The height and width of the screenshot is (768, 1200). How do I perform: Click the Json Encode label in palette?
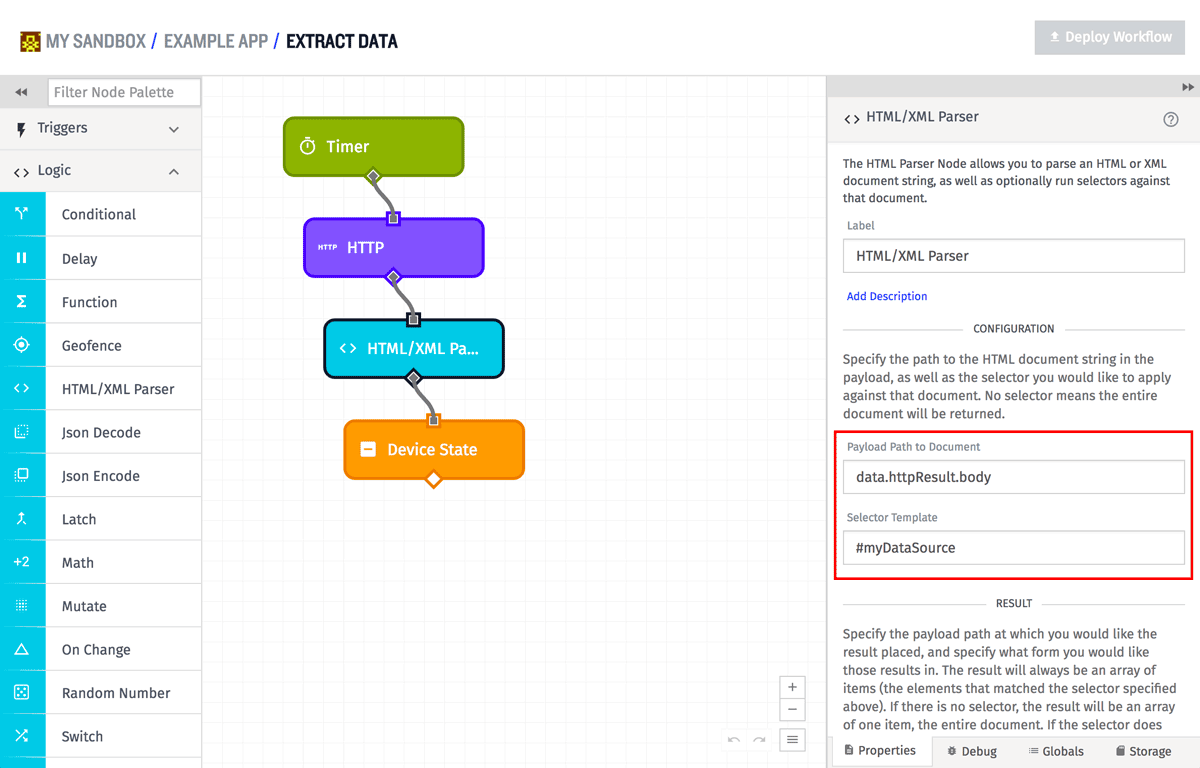[x=101, y=476]
